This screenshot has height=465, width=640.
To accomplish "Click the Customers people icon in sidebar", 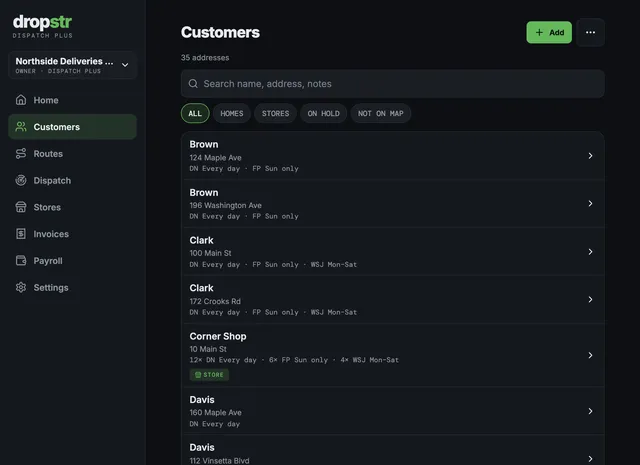I will click(x=21, y=127).
